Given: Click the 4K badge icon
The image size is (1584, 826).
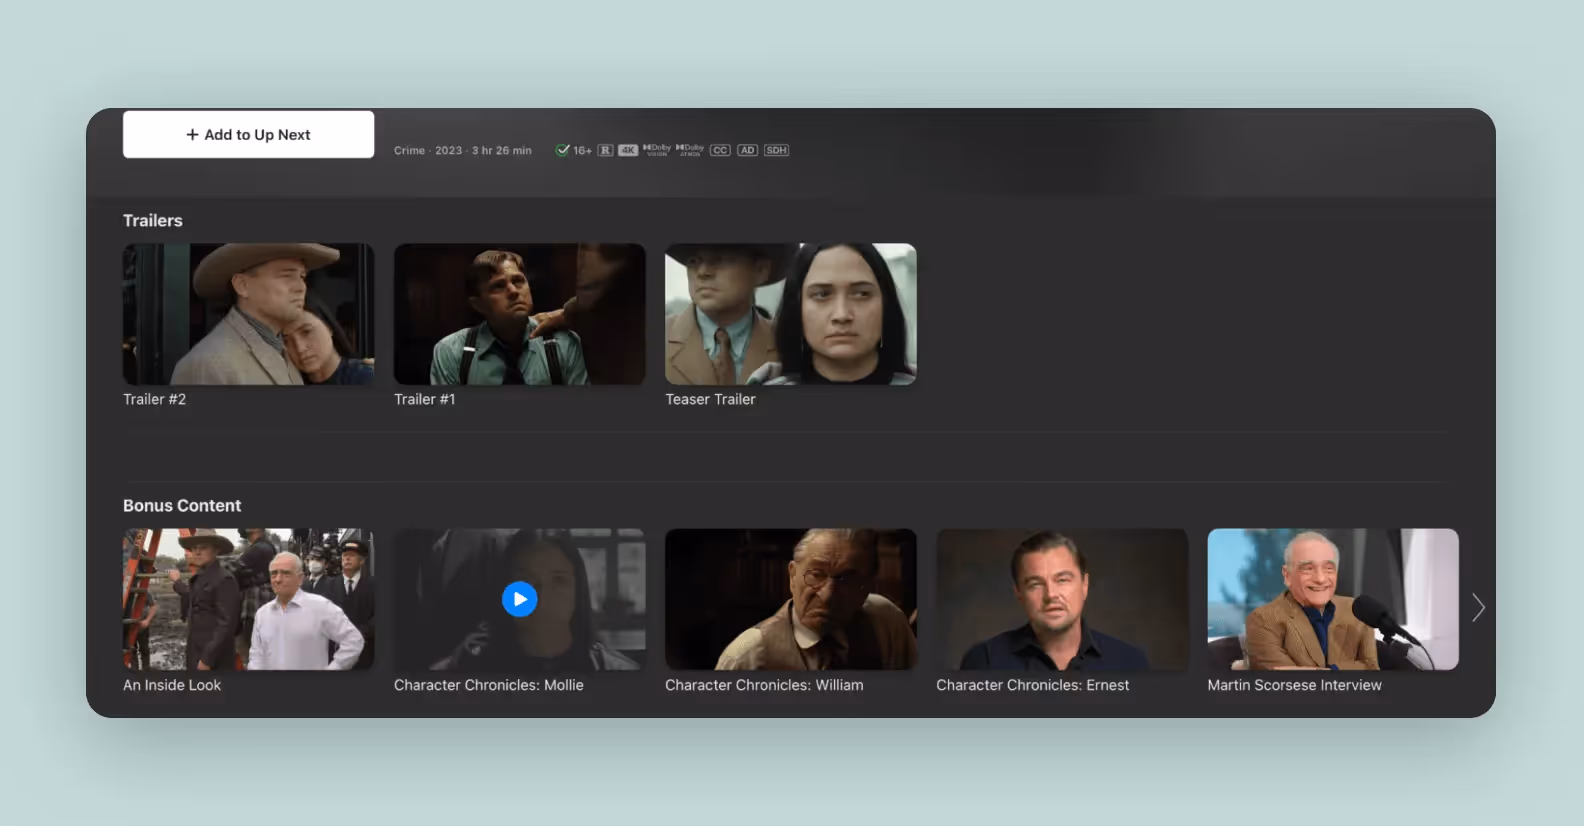Looking at the screenshot, I should pos(628,150).
